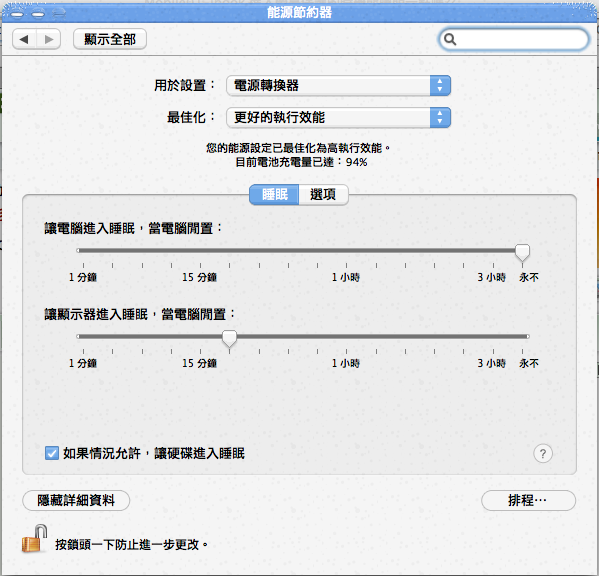The height and width of the screenshot is (576, 599).
Task: Open help with the question mark button
Action: 542,453
